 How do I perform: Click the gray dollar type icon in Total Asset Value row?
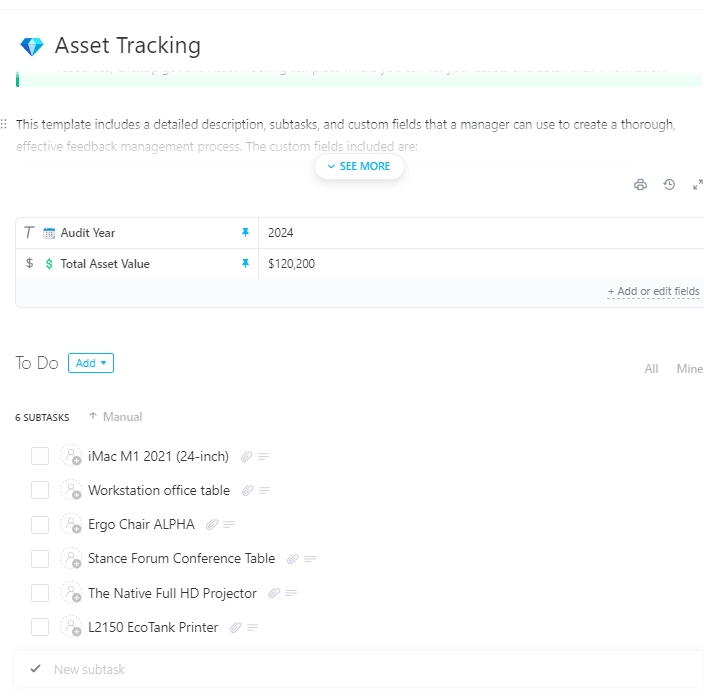29,263
